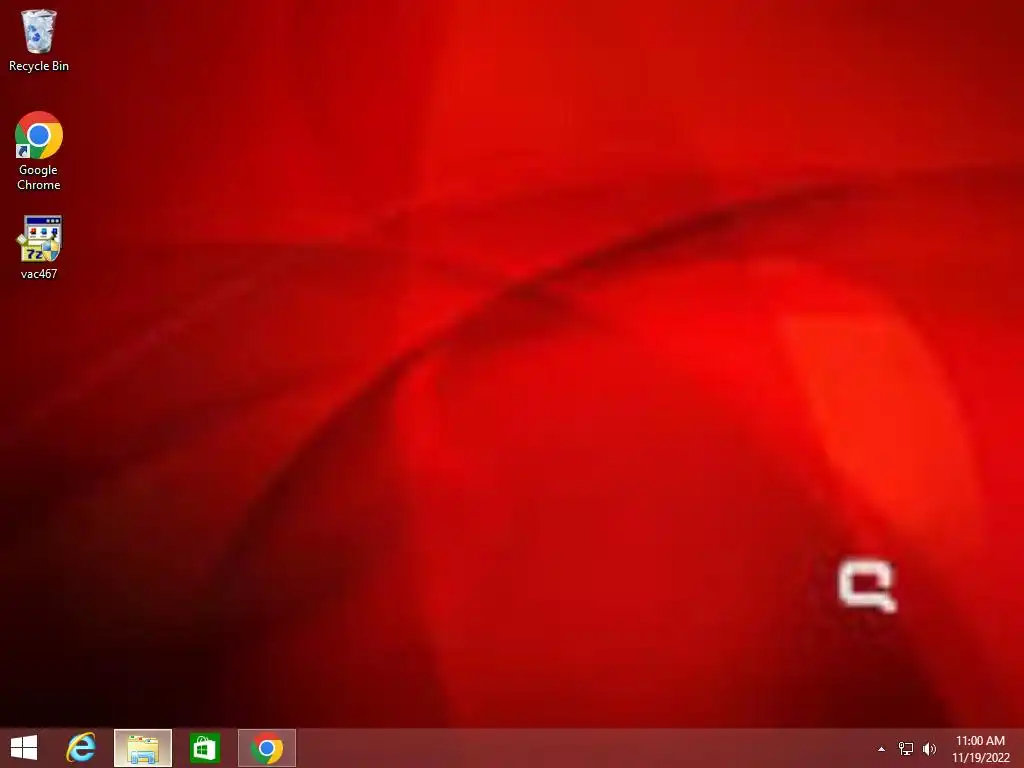Open Windows Store from the taskbar
The width and height of the screenshot is (1024, 768).
[x=204, y=748]
